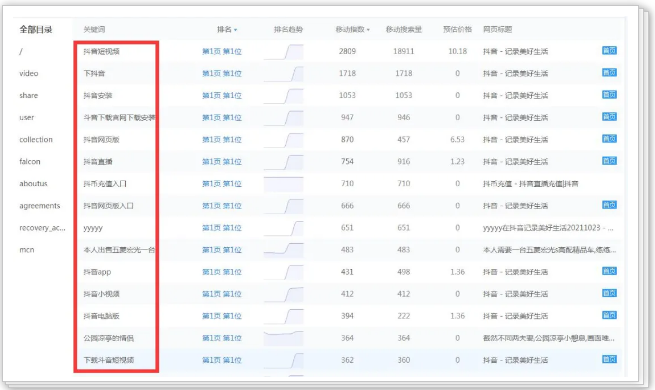Click the page title starting yyyyy在抖音记录美好生活
The height and width of the screenshot is (390, 655).
[x=548, y=228]
